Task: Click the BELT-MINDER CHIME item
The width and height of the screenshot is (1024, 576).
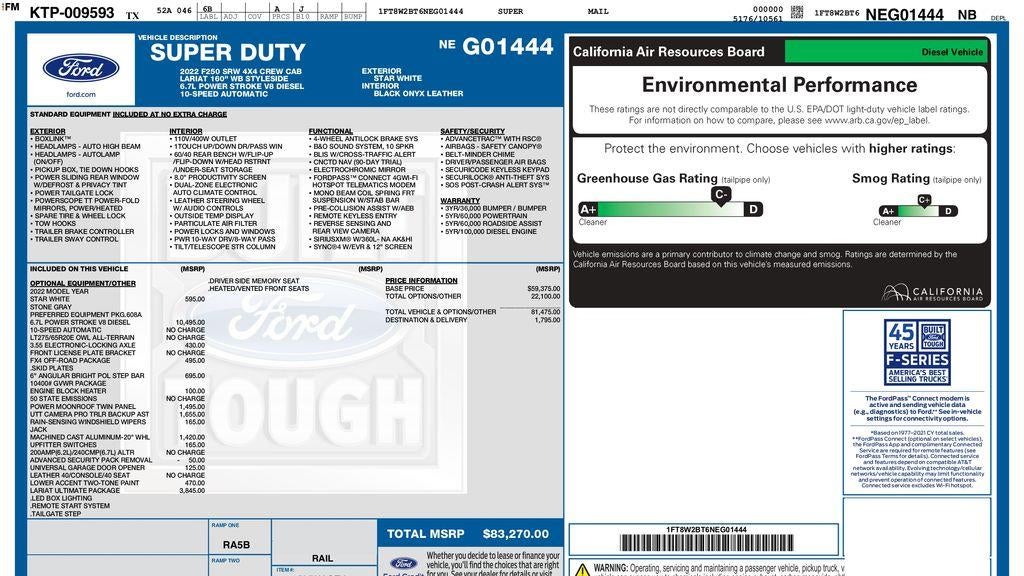Action: [479, 155]
